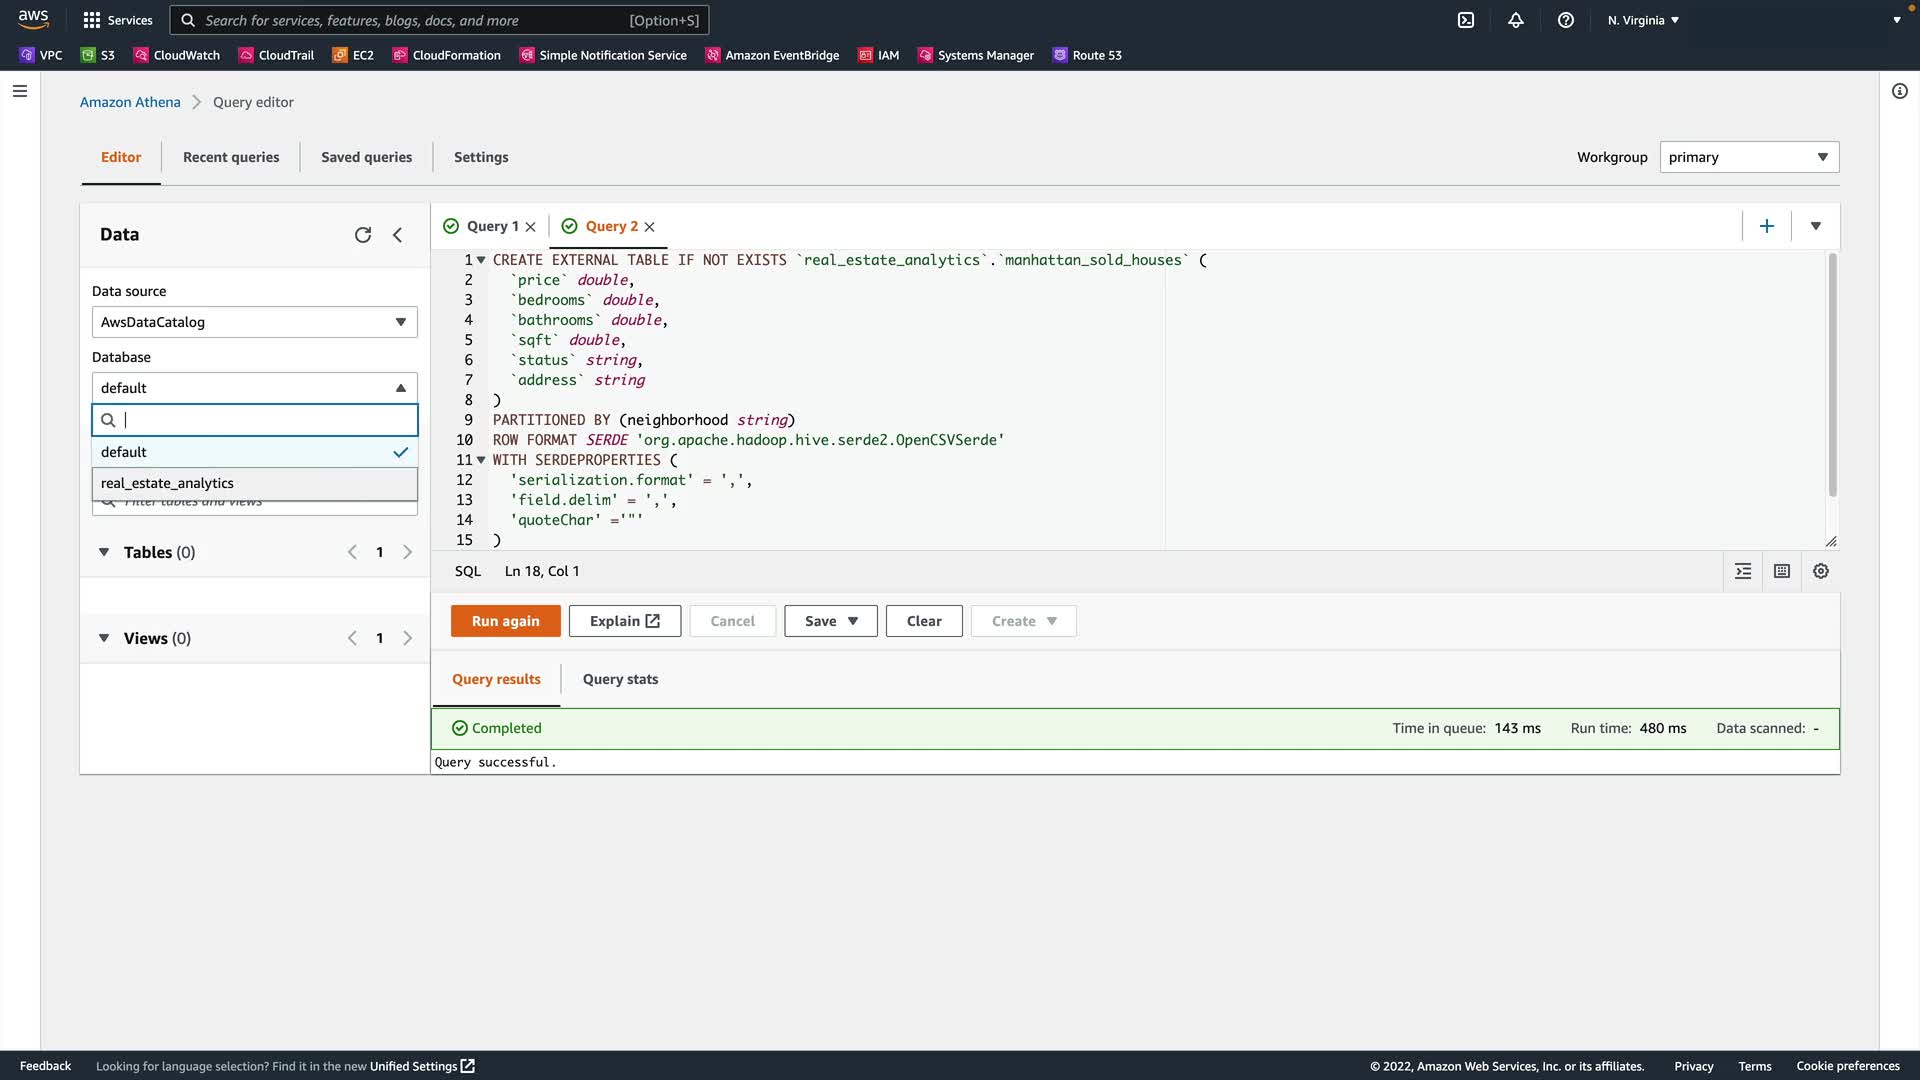The width and height of the screenshot is (1920, 1080).
Task: Collapse the Views section
Action: (x=104, y=638)
